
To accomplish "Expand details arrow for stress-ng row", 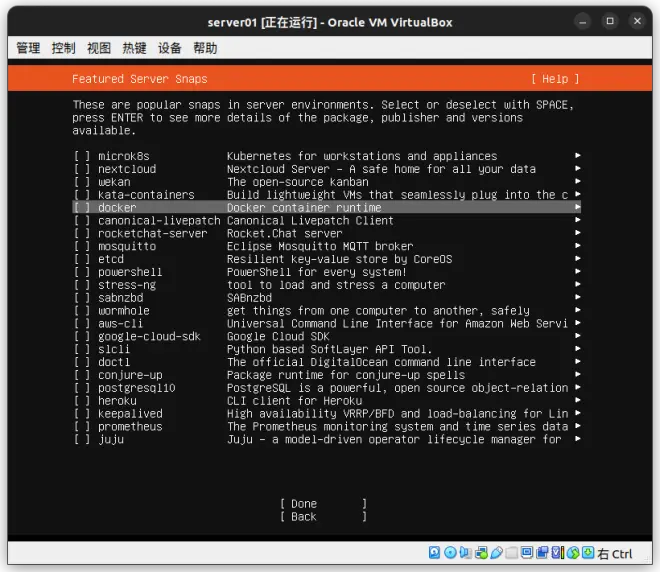I will (x=578, y=285).
